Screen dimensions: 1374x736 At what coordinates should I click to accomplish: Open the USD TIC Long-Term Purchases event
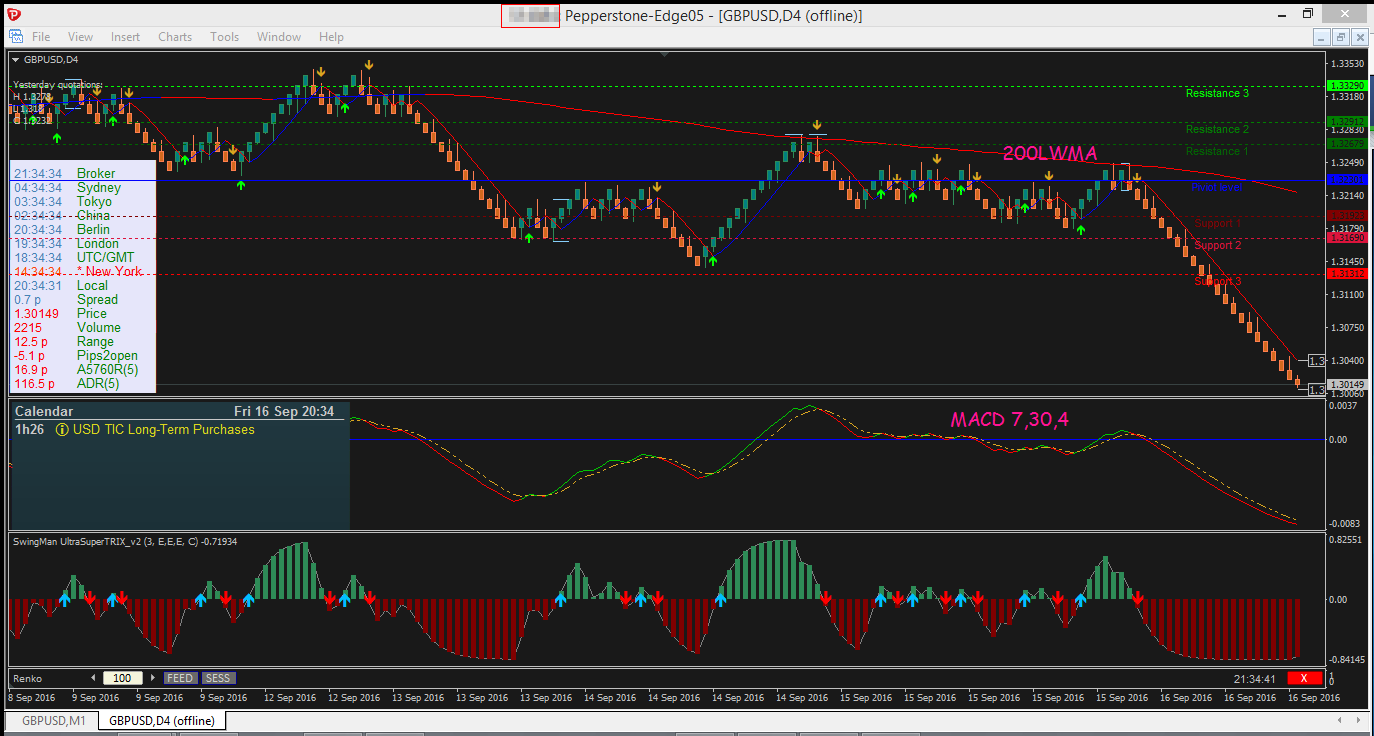pyautogui.click(x=163, y=430)
